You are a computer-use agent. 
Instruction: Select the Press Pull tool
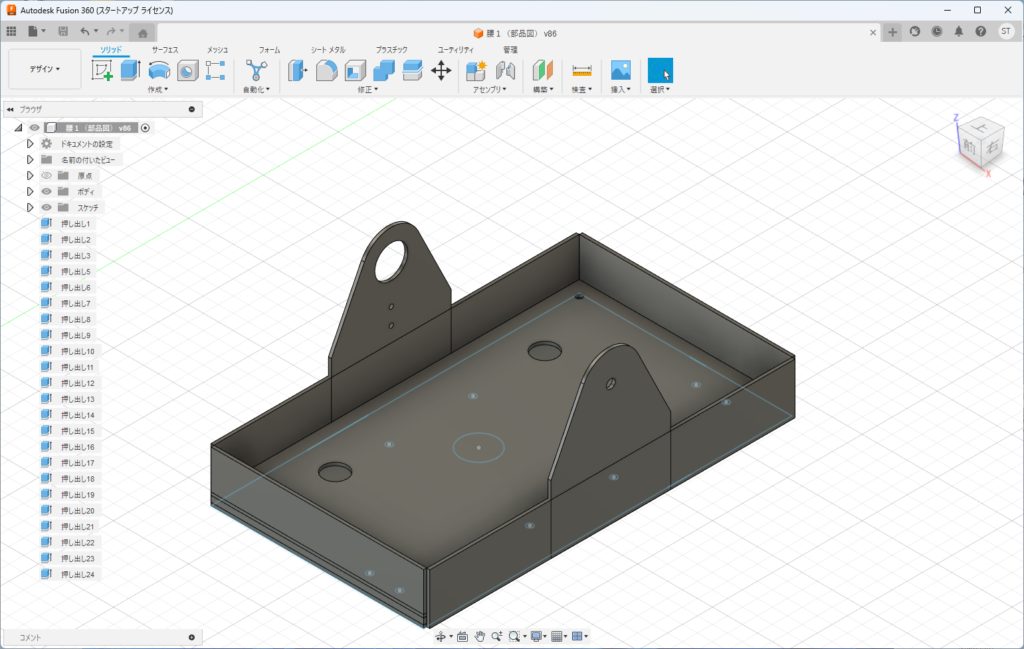point(297,71)
